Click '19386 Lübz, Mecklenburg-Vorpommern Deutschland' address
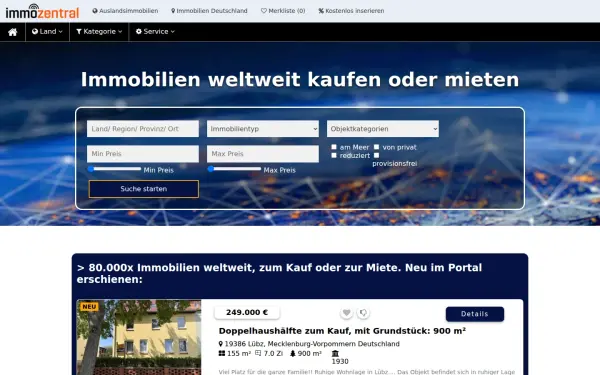This screenshot has height=375, width=600. pyautogui.click(x=312, y=344)
